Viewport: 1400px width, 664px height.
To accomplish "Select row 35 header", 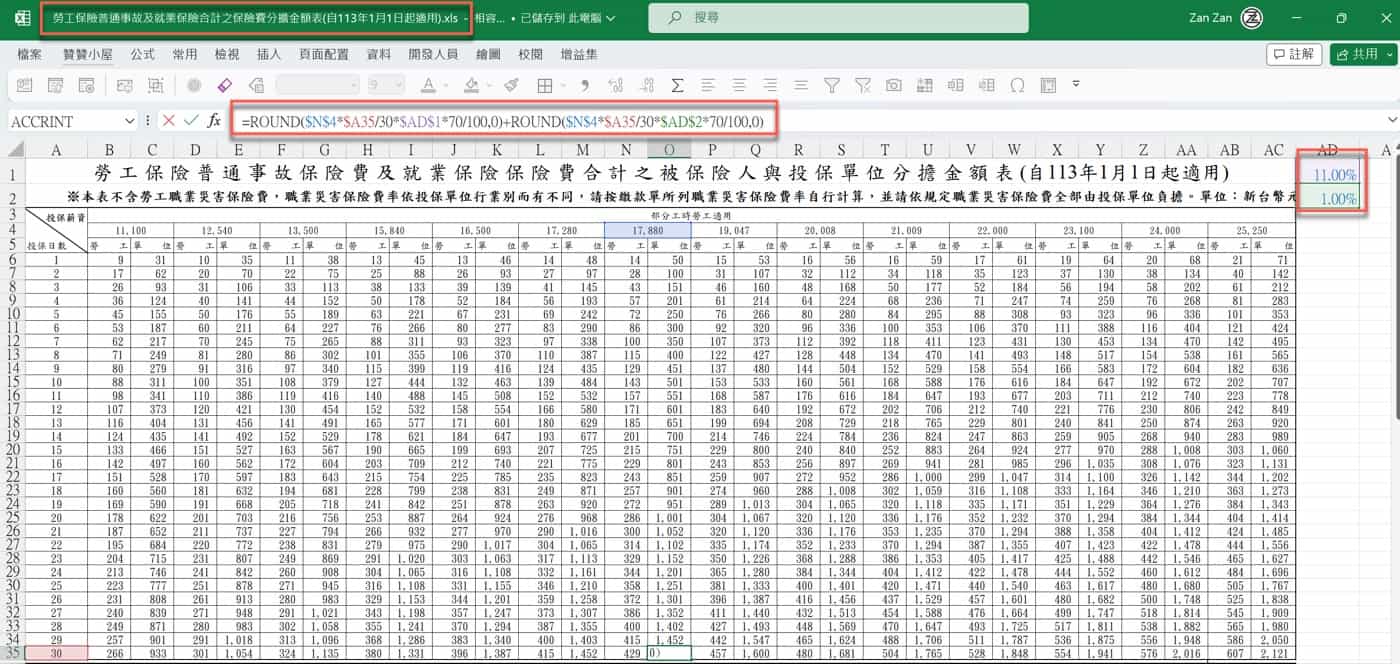I will coord(12,653).
